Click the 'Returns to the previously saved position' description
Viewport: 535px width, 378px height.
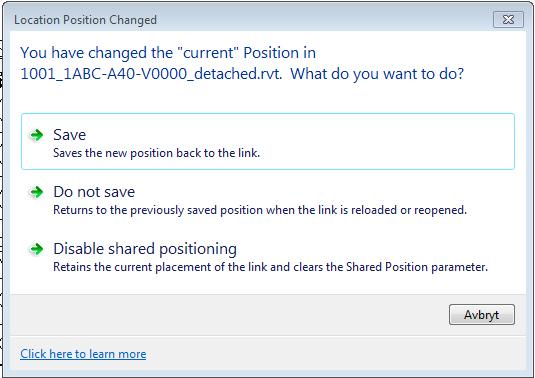[x=260, y=210]
